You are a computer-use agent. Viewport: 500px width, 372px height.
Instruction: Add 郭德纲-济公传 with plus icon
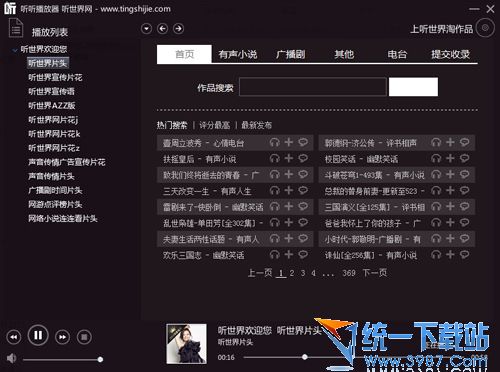point(450,142)
